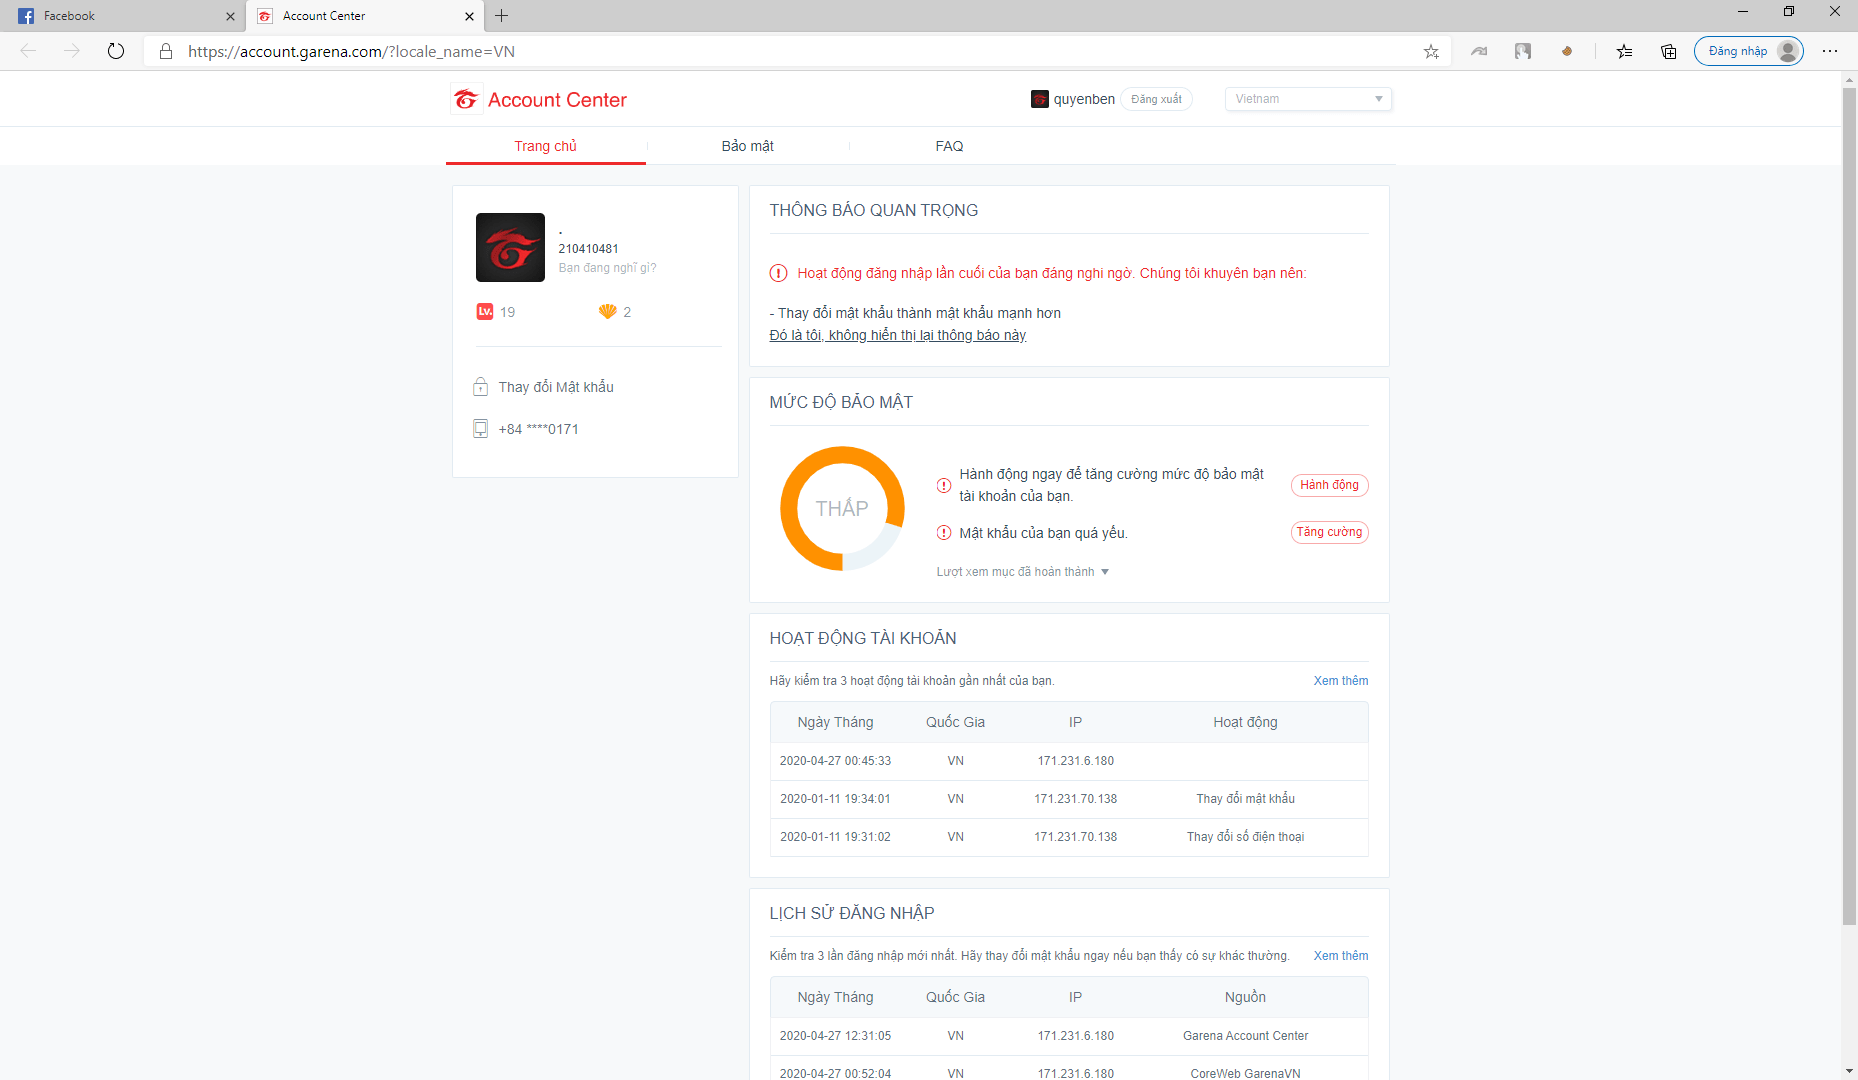Click the toolbar brown extension icon
The width and height of the screenshot is (1858, 1080).
[1566, 51]
